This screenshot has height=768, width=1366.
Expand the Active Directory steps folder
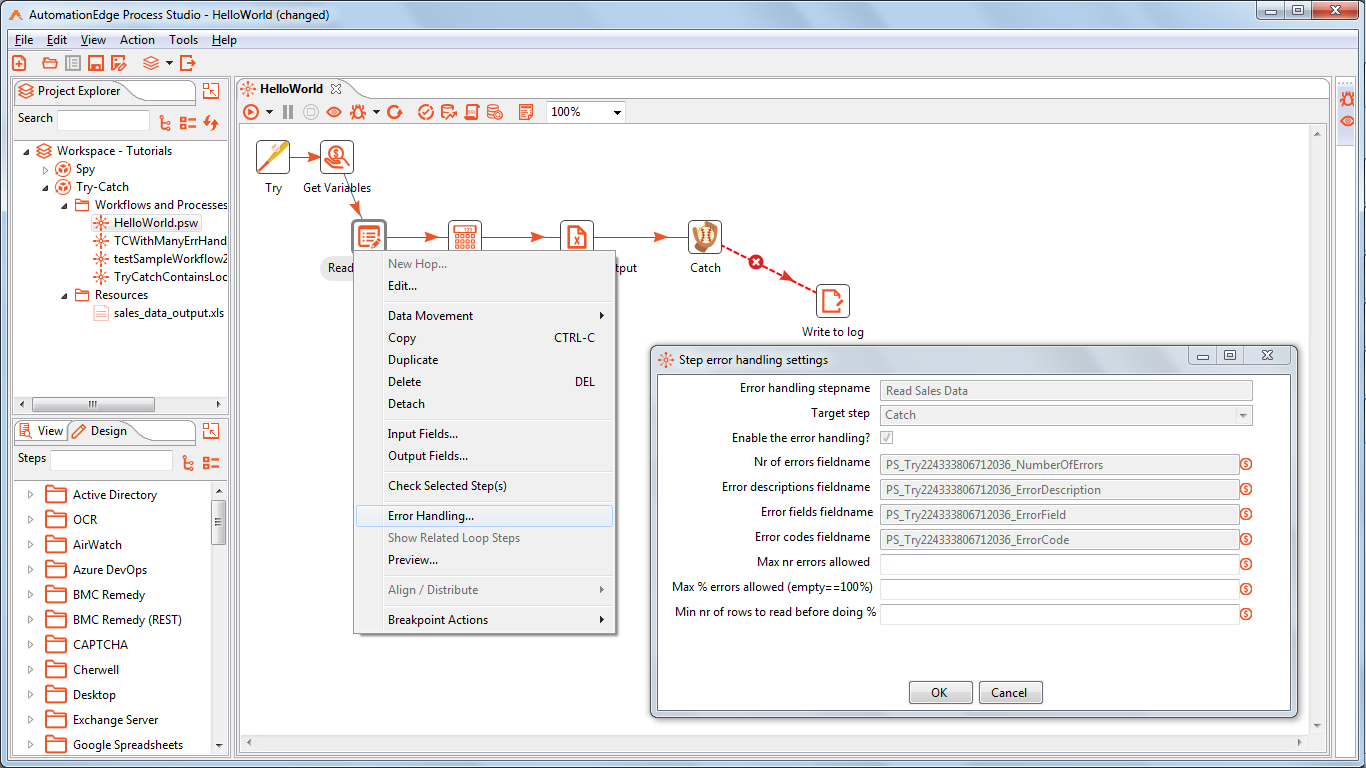tap(31, 495)
